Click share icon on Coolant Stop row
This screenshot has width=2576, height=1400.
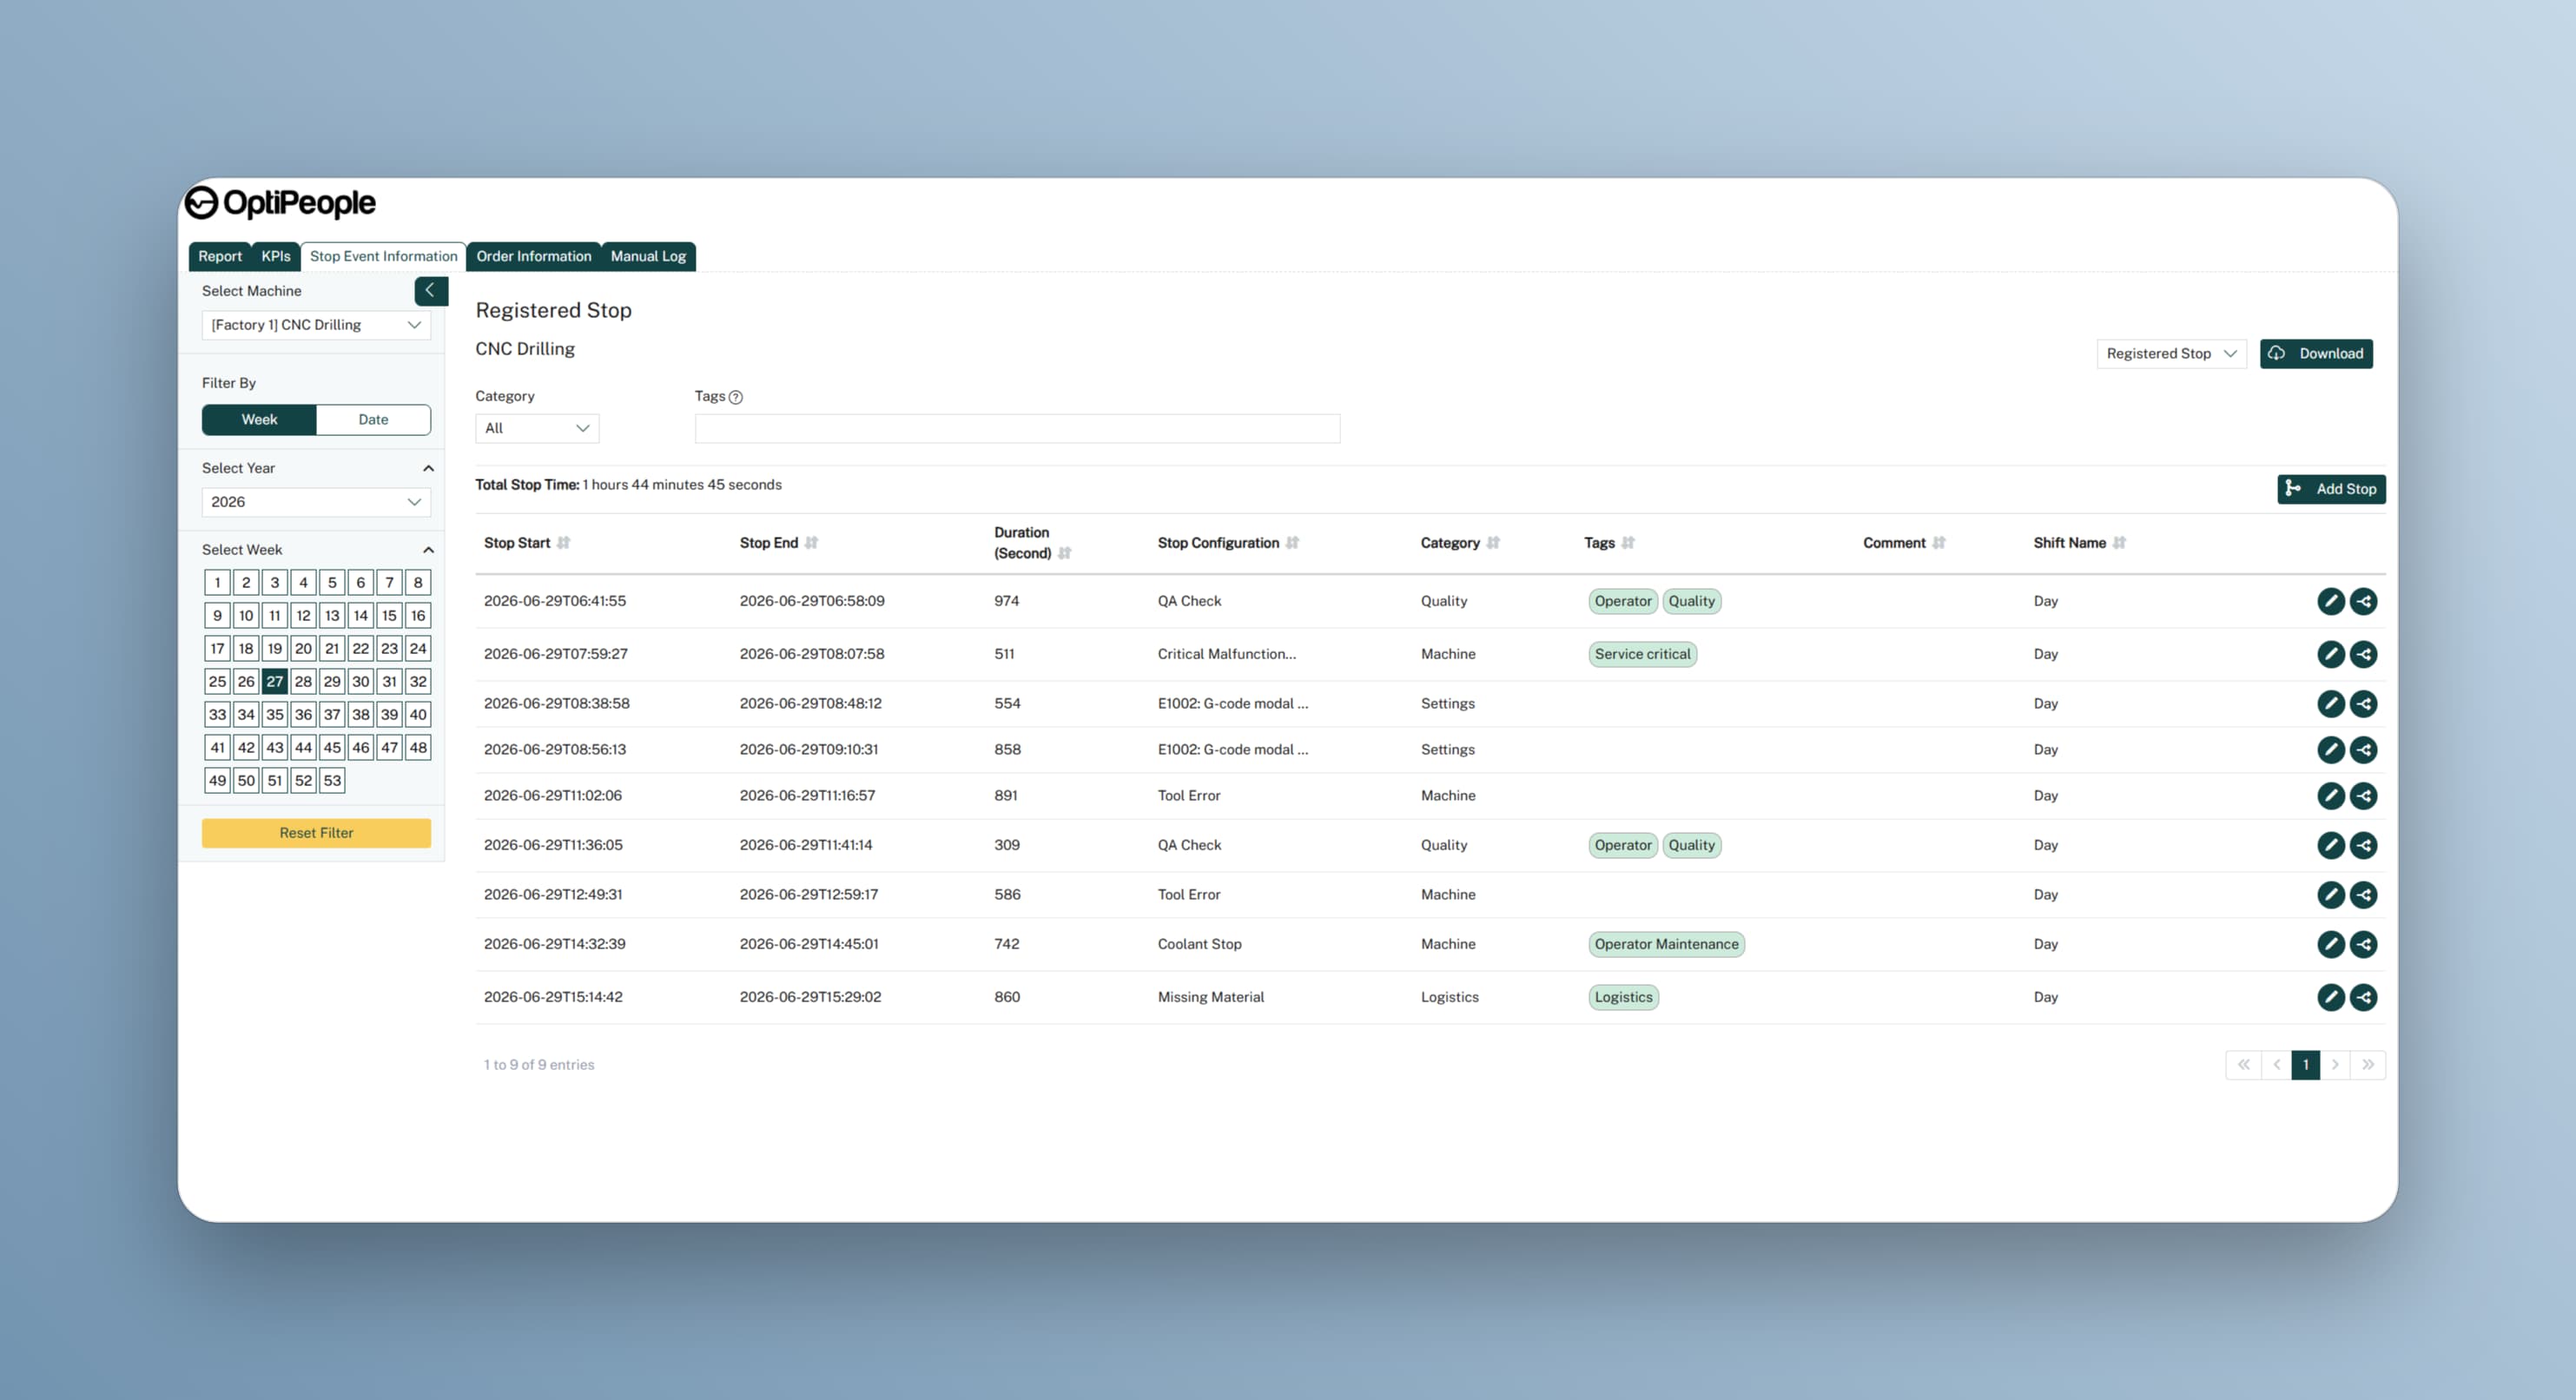(x=2363, y=944)
